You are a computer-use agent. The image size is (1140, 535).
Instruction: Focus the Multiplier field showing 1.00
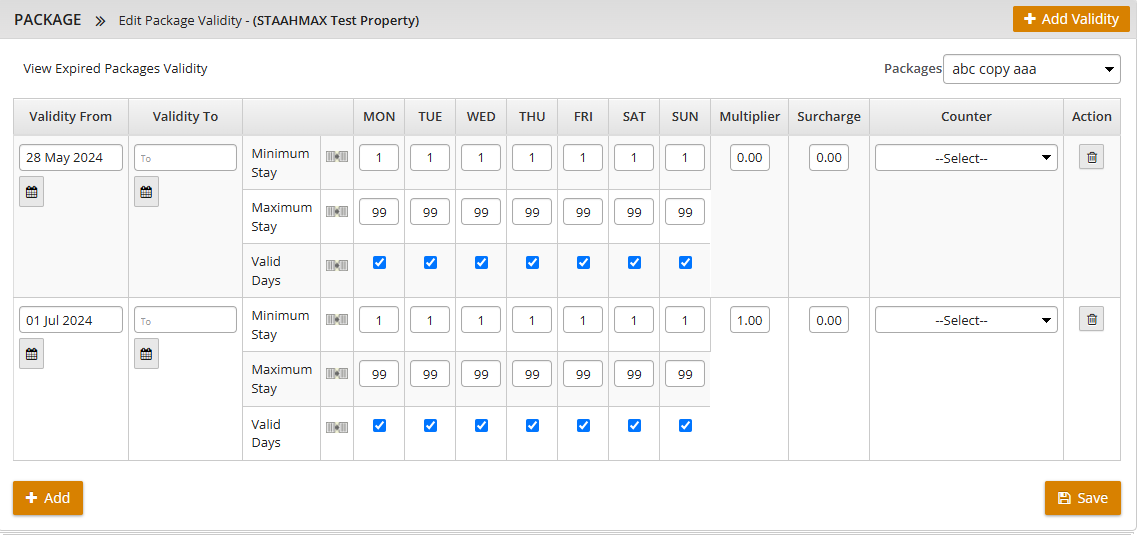(749, 320)
